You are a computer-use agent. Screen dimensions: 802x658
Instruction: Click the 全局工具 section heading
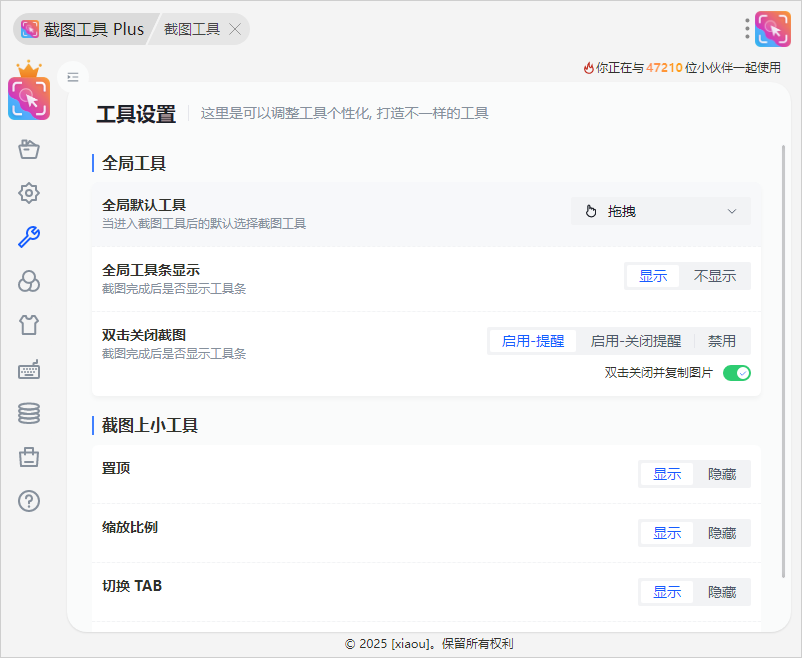pos(133,163)
